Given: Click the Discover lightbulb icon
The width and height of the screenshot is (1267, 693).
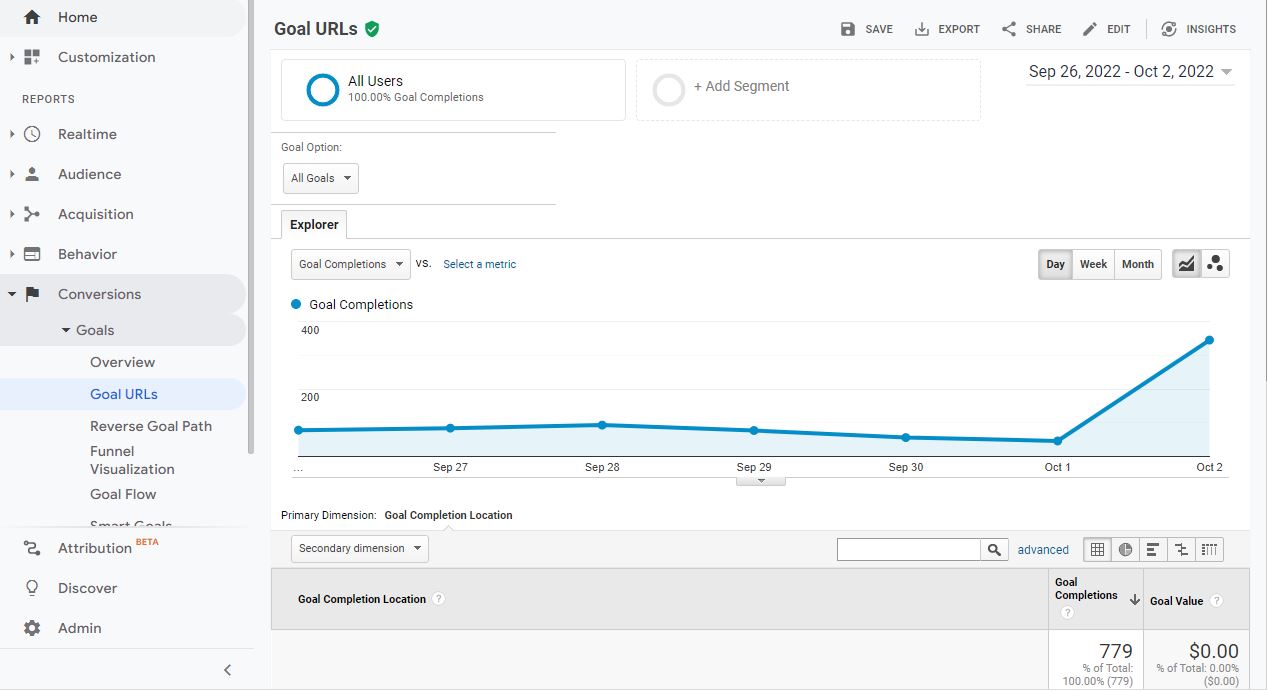Looking at the screenshot, I should [32, 588].
